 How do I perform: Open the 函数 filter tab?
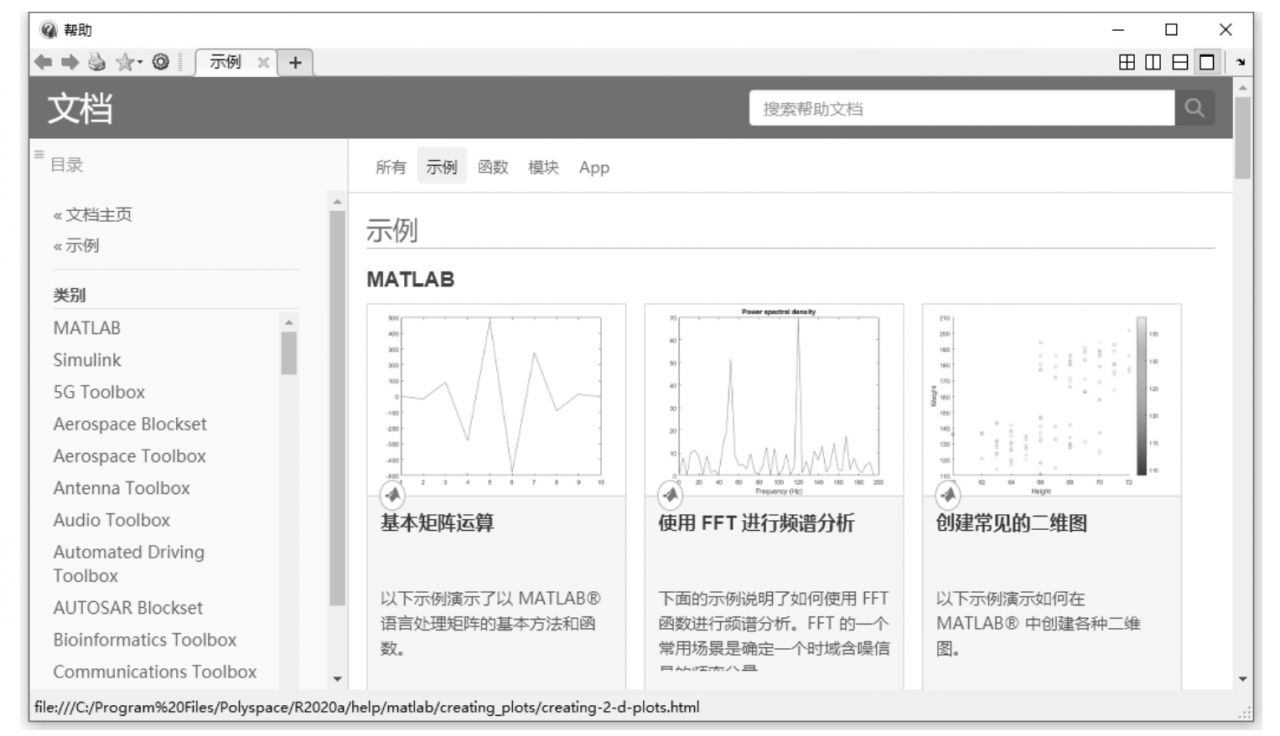(493, 168)
